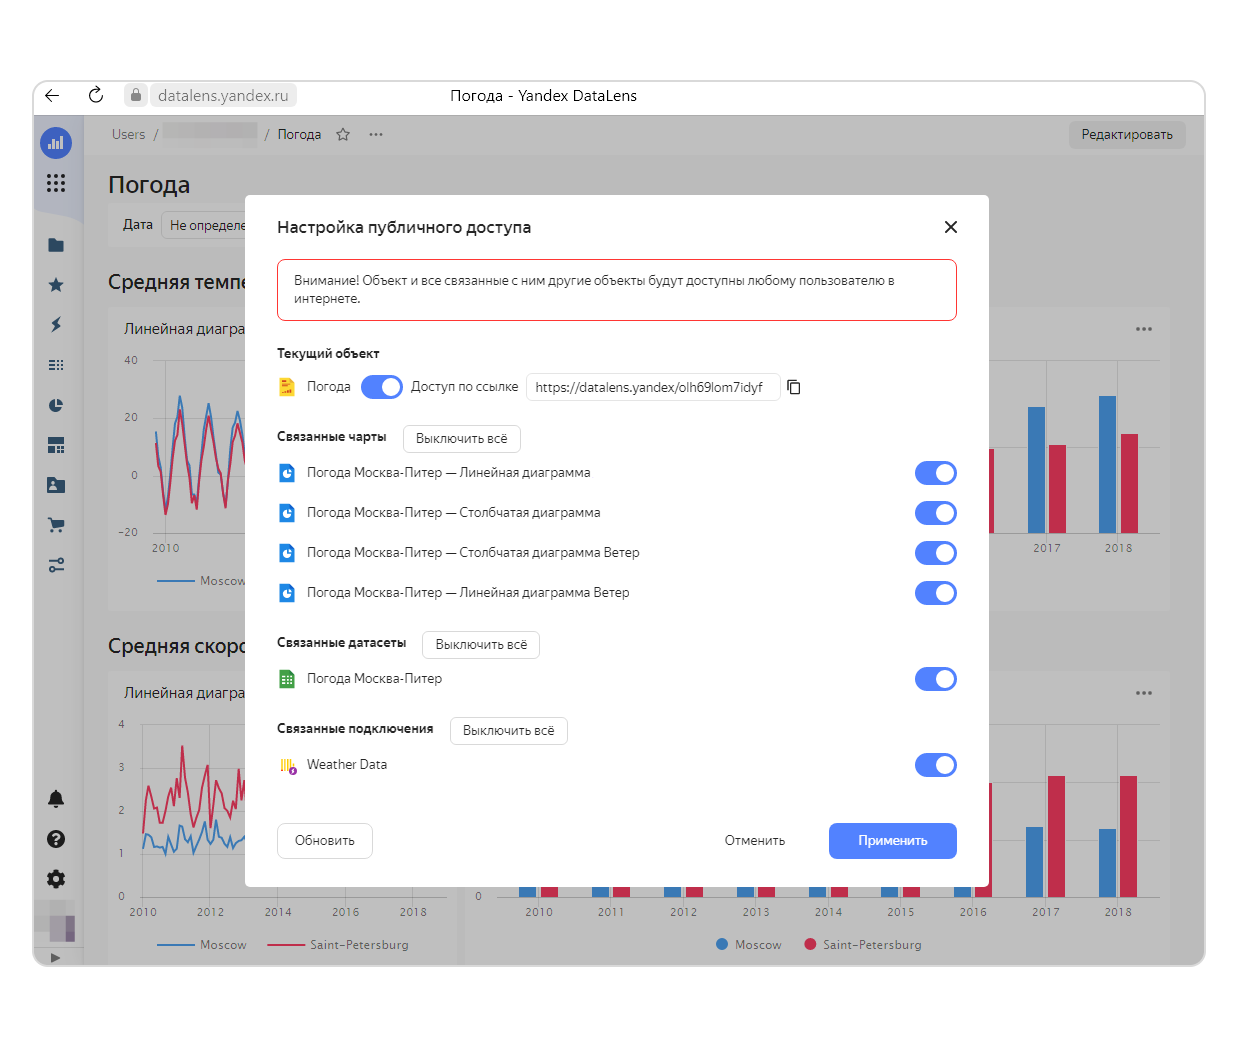This screenshot has height=1047, width=1238.
Task: Open the user folder icon in sidebar
Action: [56, 485]
